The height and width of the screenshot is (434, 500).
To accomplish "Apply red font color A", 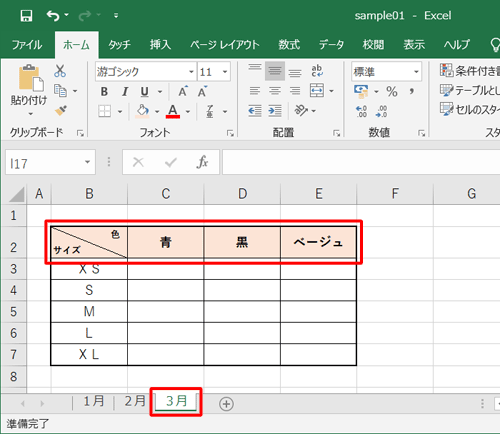I will (173, 111).
